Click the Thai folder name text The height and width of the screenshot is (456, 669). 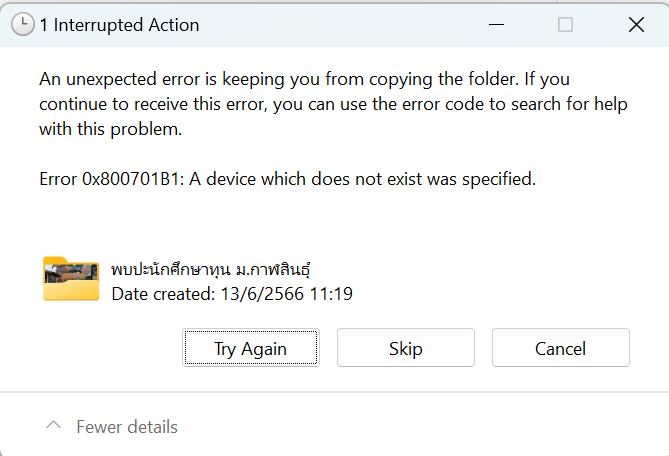click(211, 269)
